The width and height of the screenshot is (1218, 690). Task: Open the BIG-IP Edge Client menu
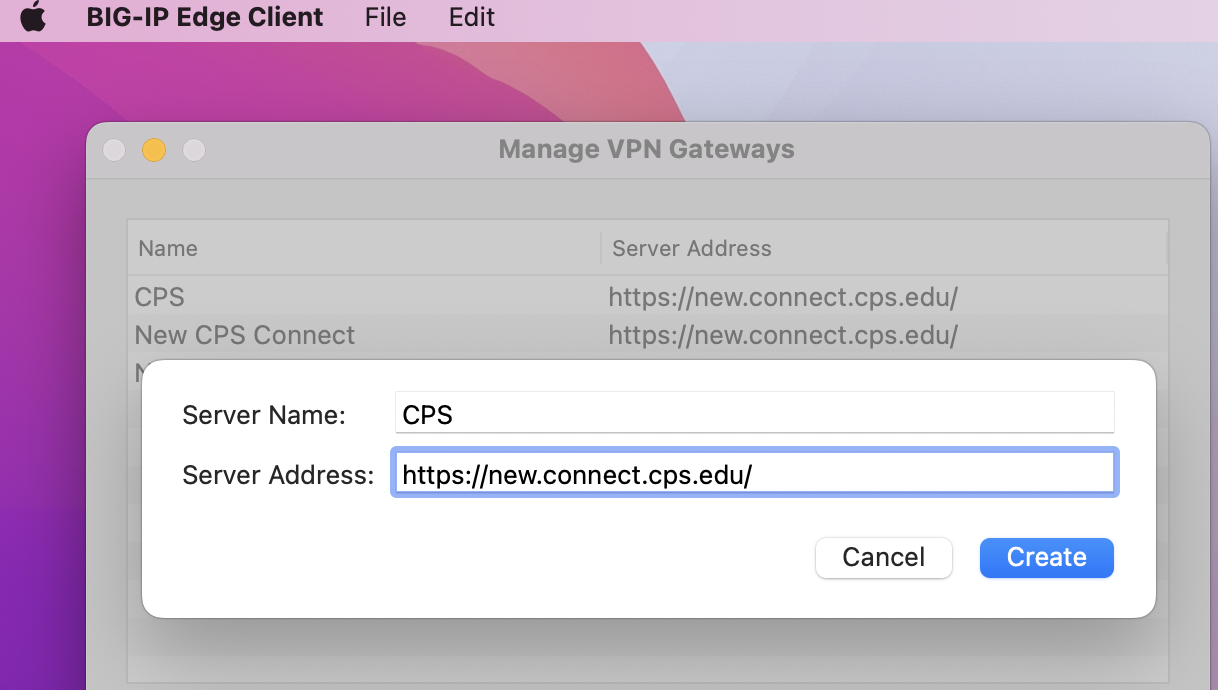[205, 17]
